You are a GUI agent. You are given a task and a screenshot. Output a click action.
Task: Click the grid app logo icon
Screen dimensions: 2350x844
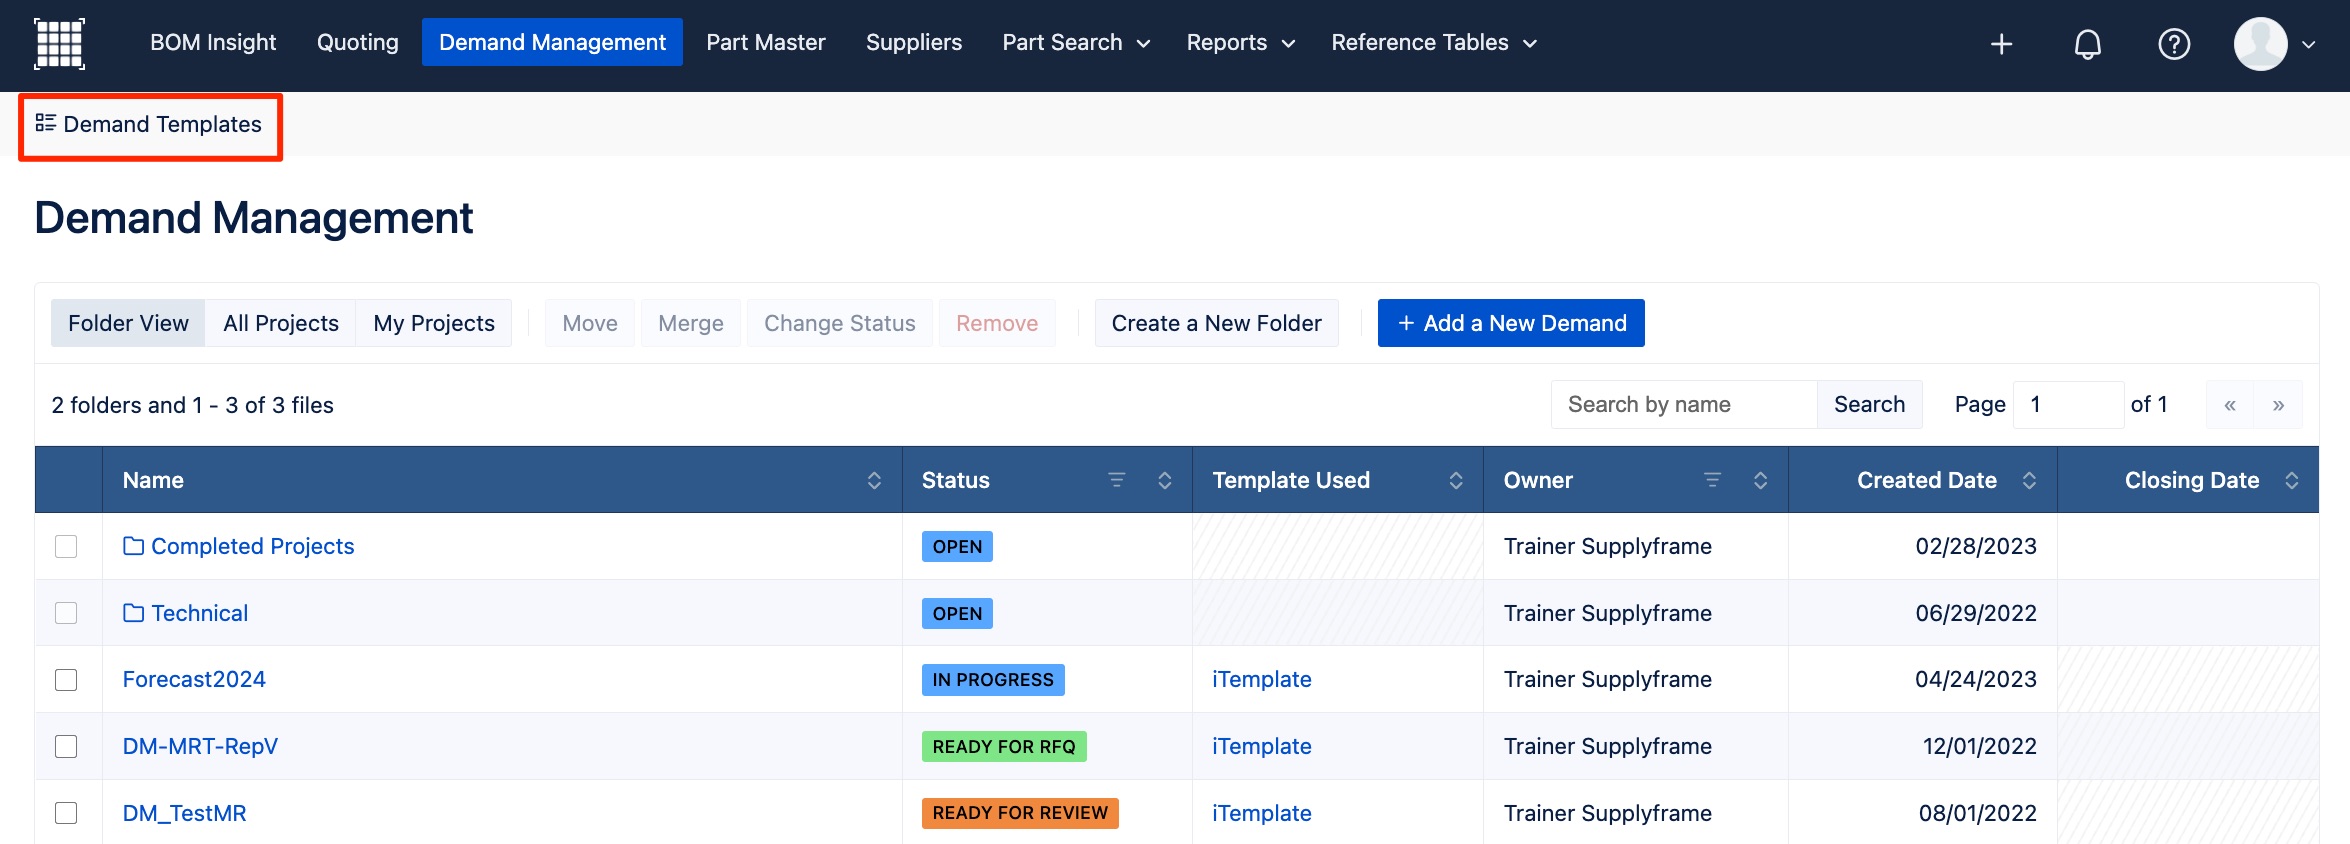click(59, 43)
